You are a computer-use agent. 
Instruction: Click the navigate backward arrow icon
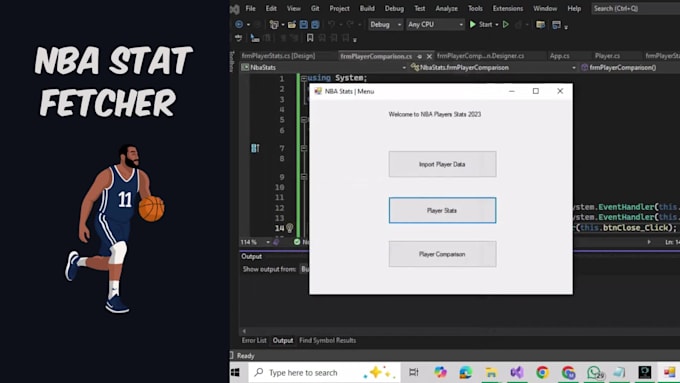(x=239, y=25)
